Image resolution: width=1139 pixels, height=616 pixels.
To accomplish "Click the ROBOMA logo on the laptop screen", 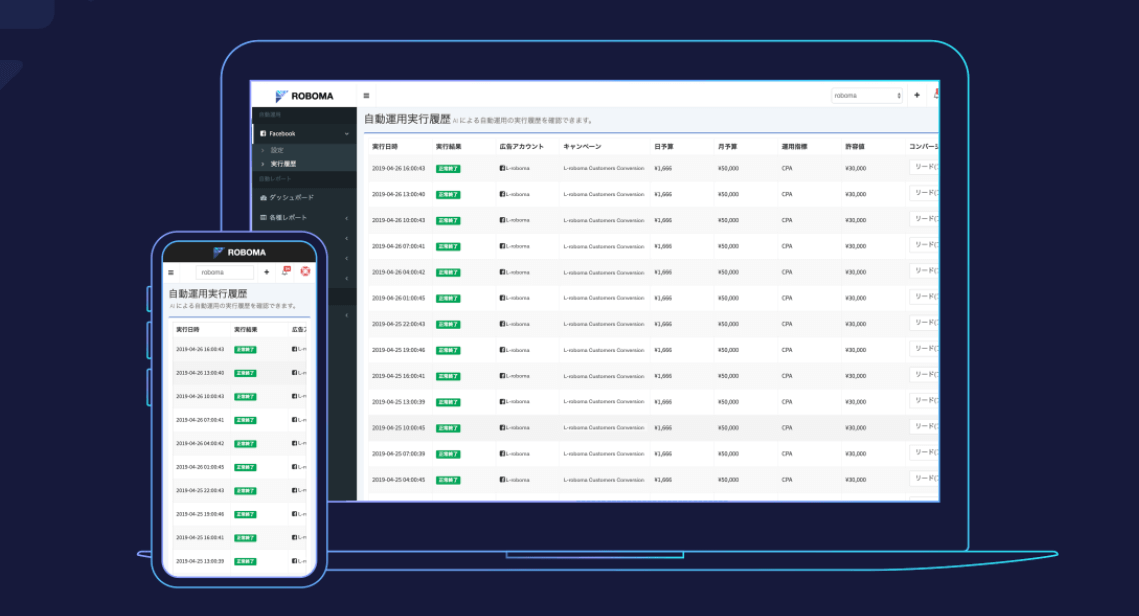I will [x=304, y=96].
